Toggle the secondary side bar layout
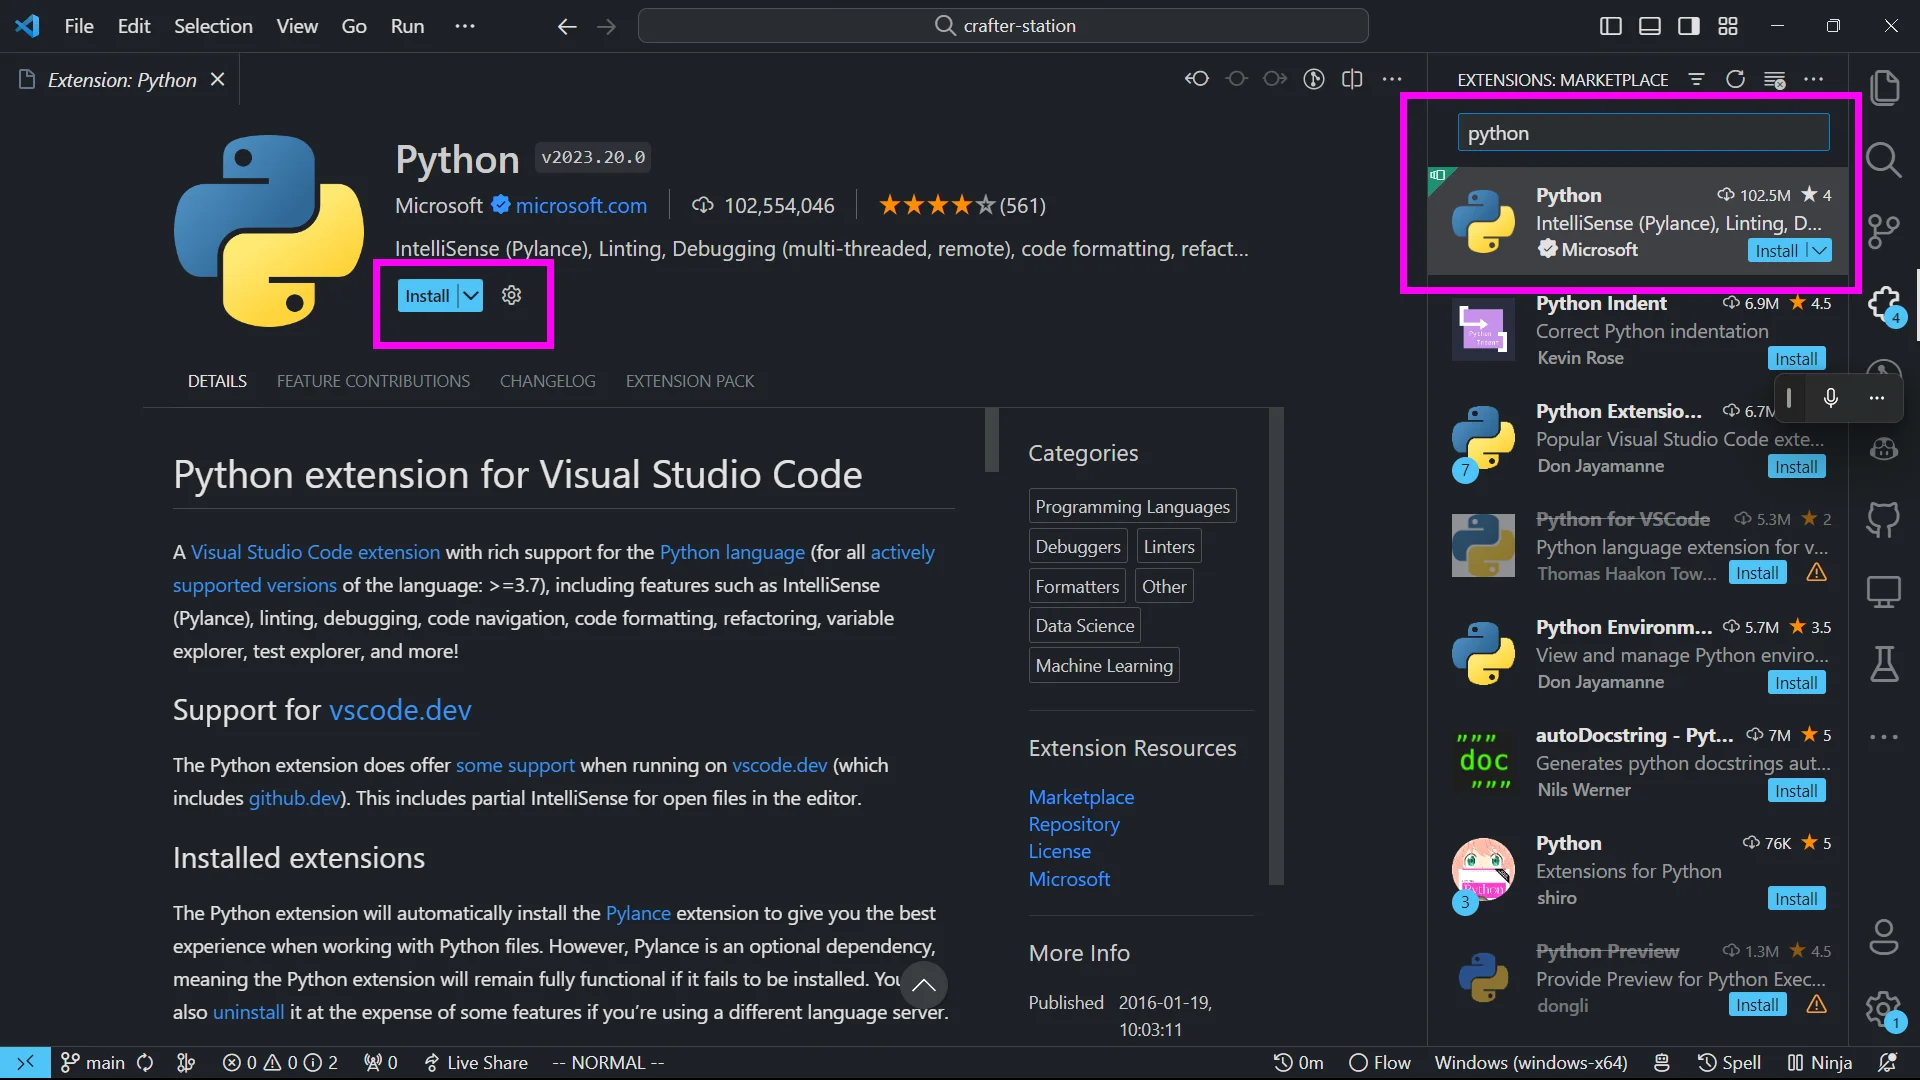The width and height of the screenshot is (1920, 1080). [1688, 26]
